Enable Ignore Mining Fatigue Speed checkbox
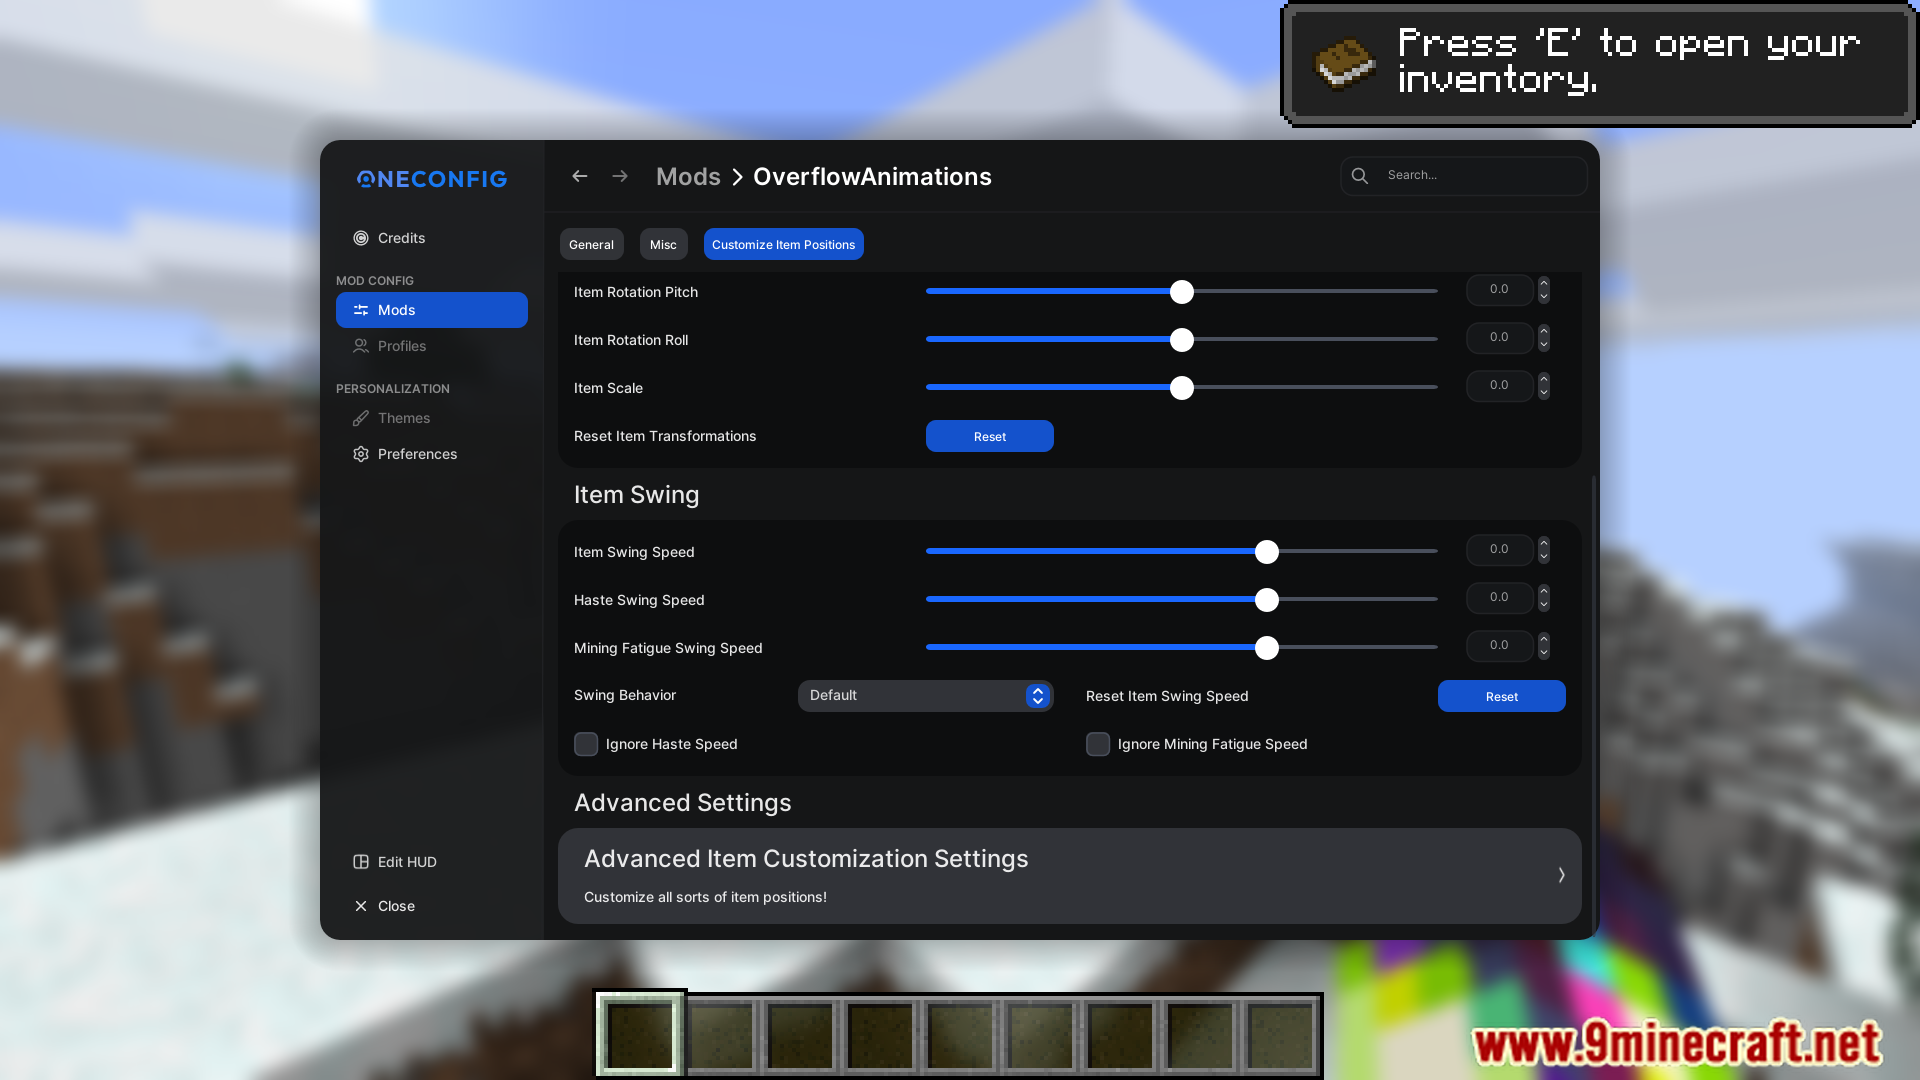 (1098, 744)
